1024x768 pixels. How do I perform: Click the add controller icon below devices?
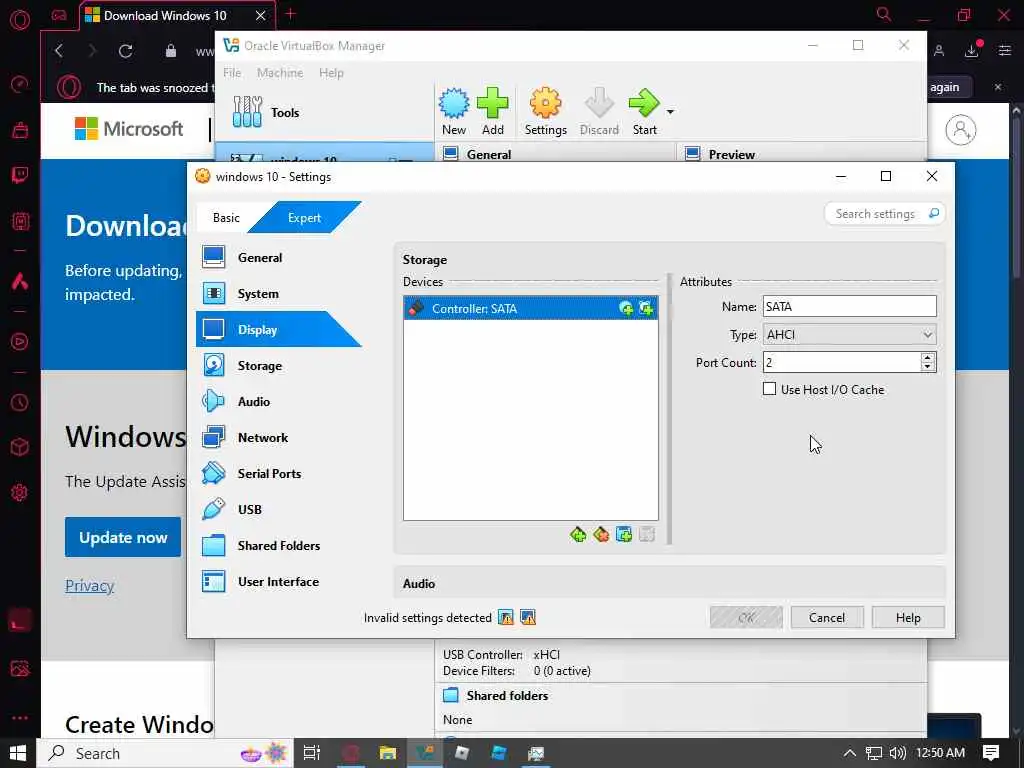pyautogui.click(x=578, y=536)
